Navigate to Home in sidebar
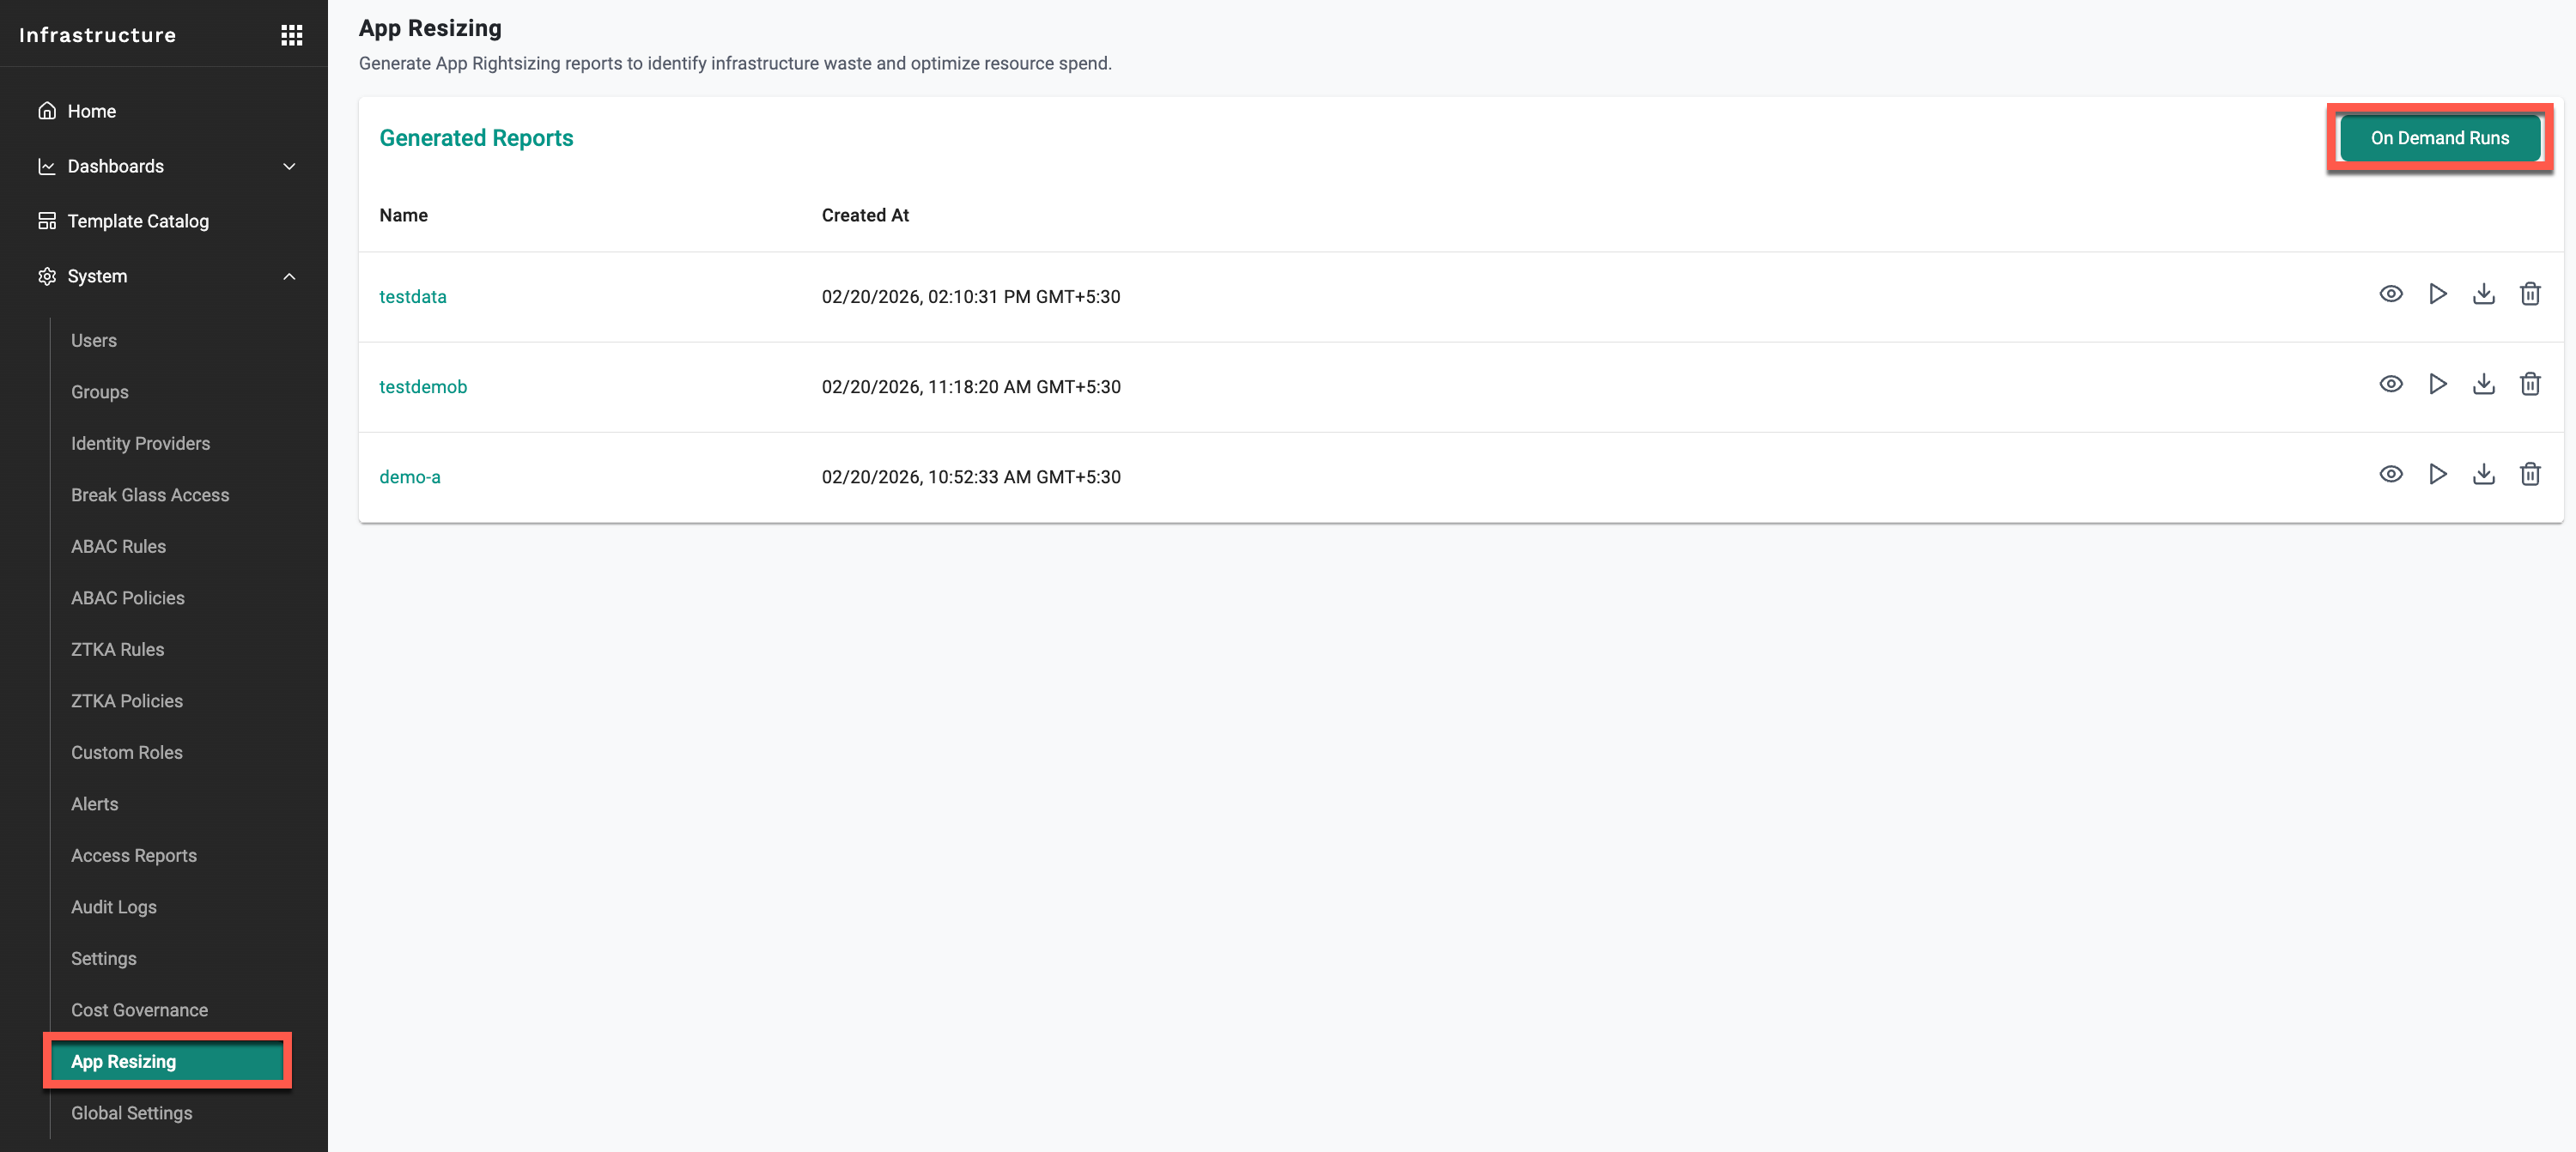Viewport: 2576px width, 1152px height. coord(91,111)
